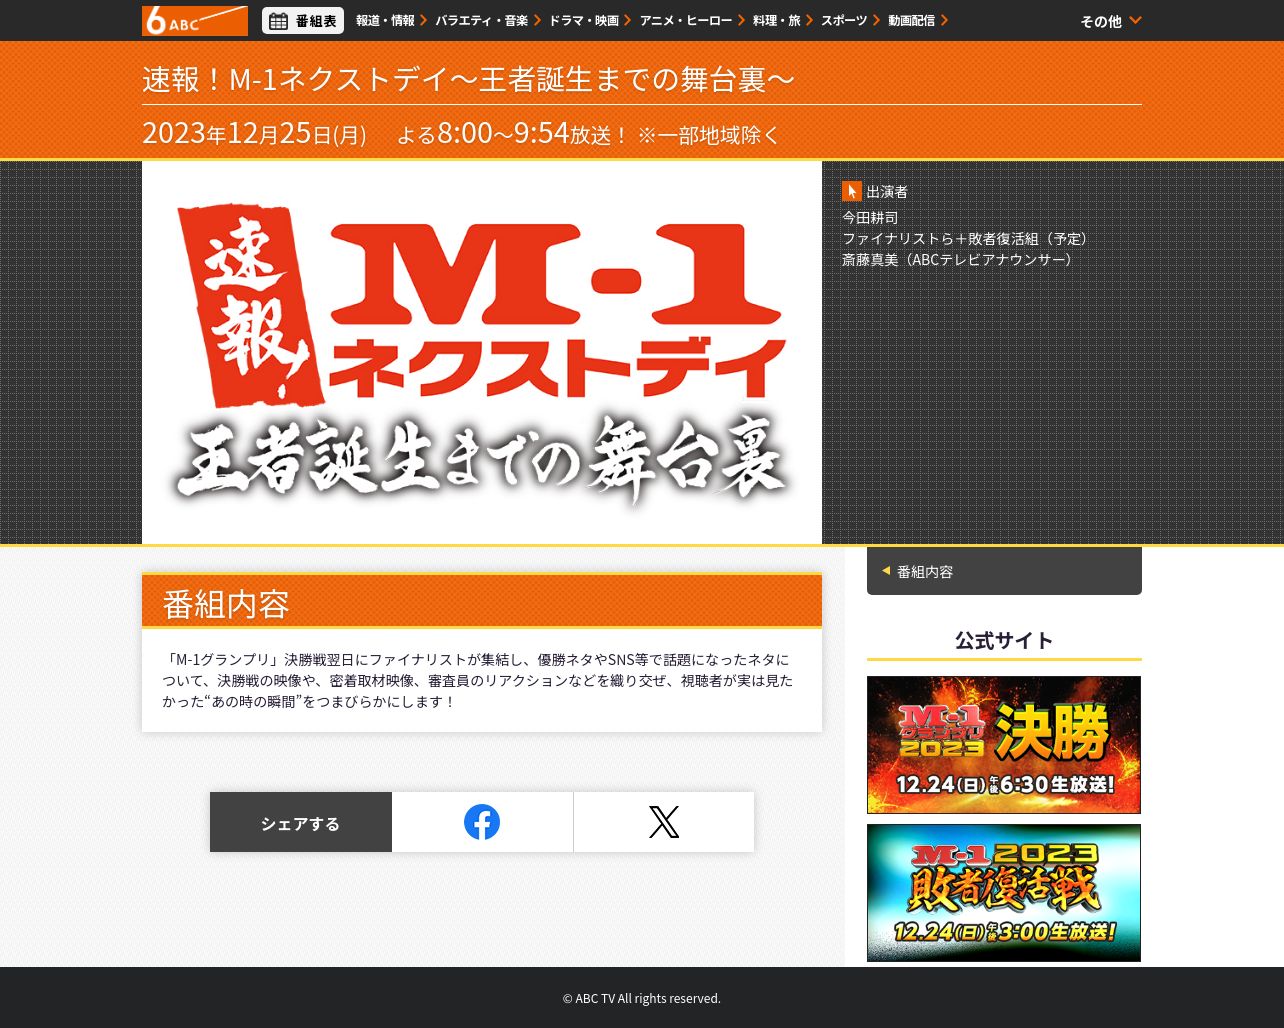
Task: Click the cursor icon beside 出演者
Action: [852, 191]
